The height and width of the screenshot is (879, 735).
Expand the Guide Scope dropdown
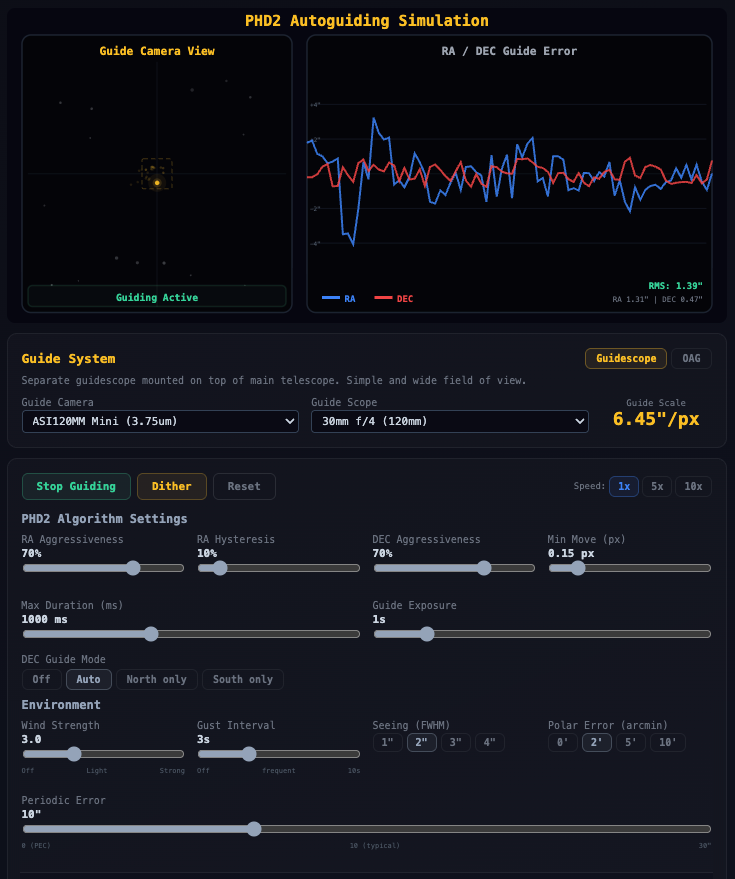click(x=449, y=421)
